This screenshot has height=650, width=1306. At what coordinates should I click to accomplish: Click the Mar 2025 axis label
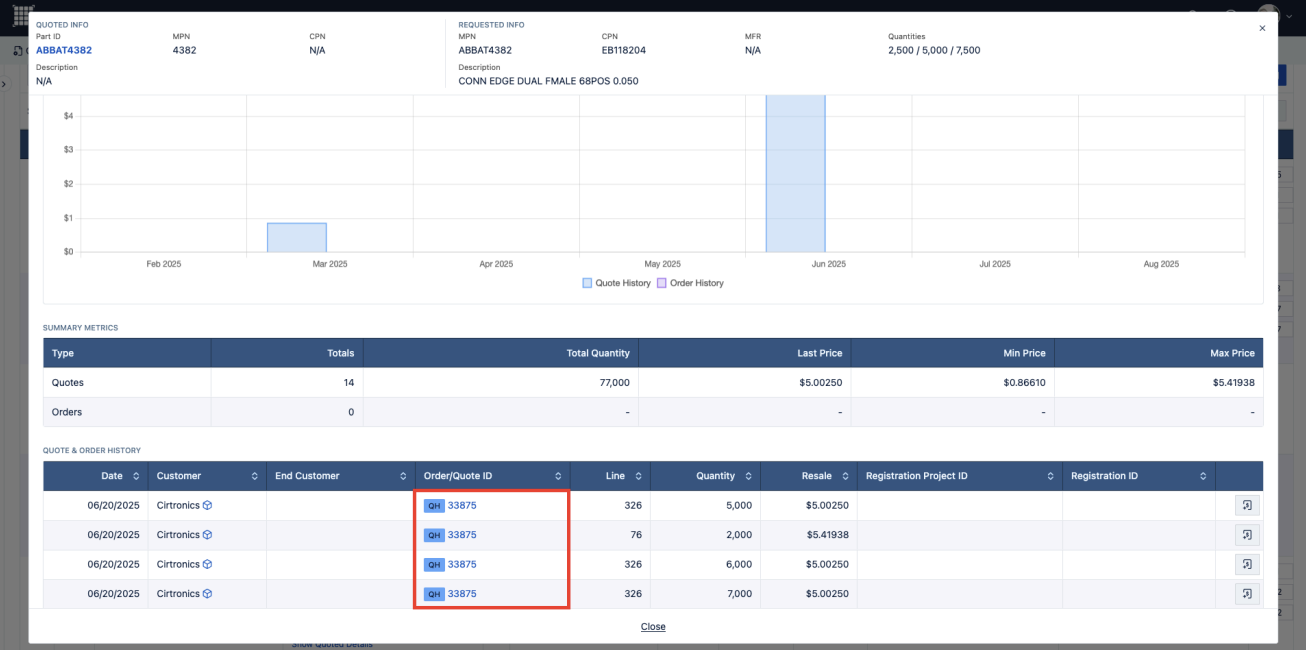[x=330, y=264]
